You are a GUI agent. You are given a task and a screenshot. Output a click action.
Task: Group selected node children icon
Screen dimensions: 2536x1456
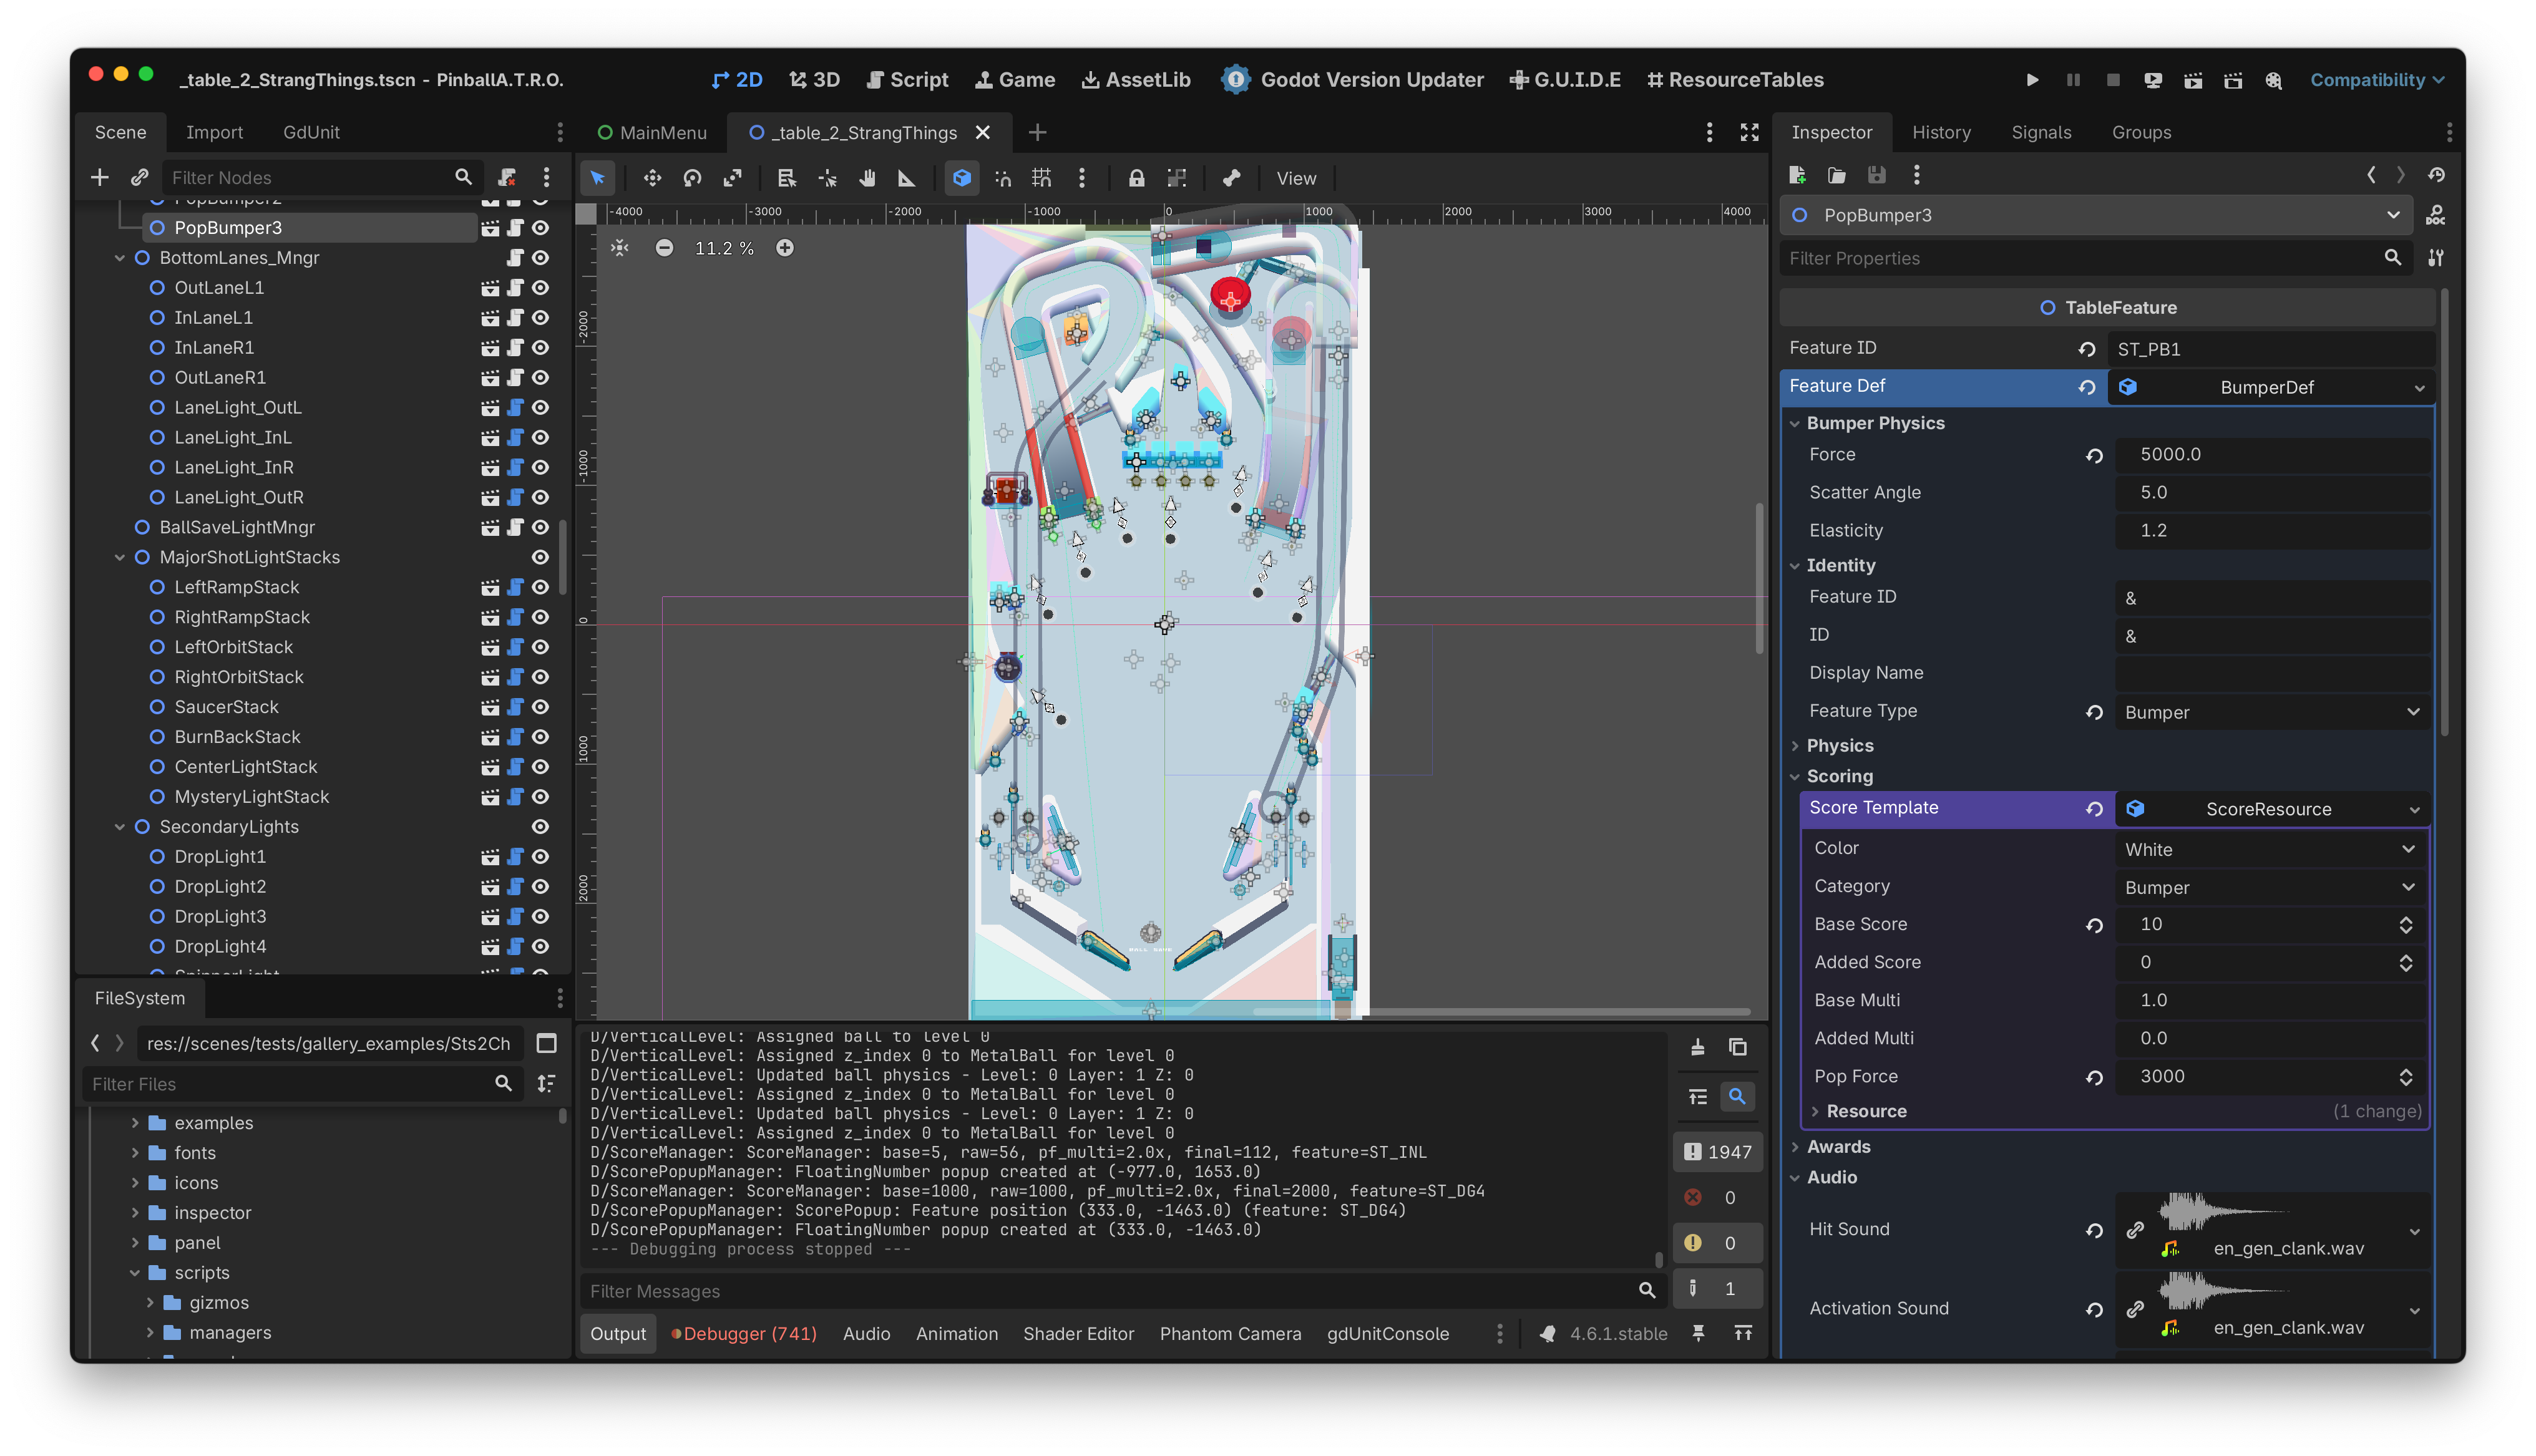point(1177,178)
